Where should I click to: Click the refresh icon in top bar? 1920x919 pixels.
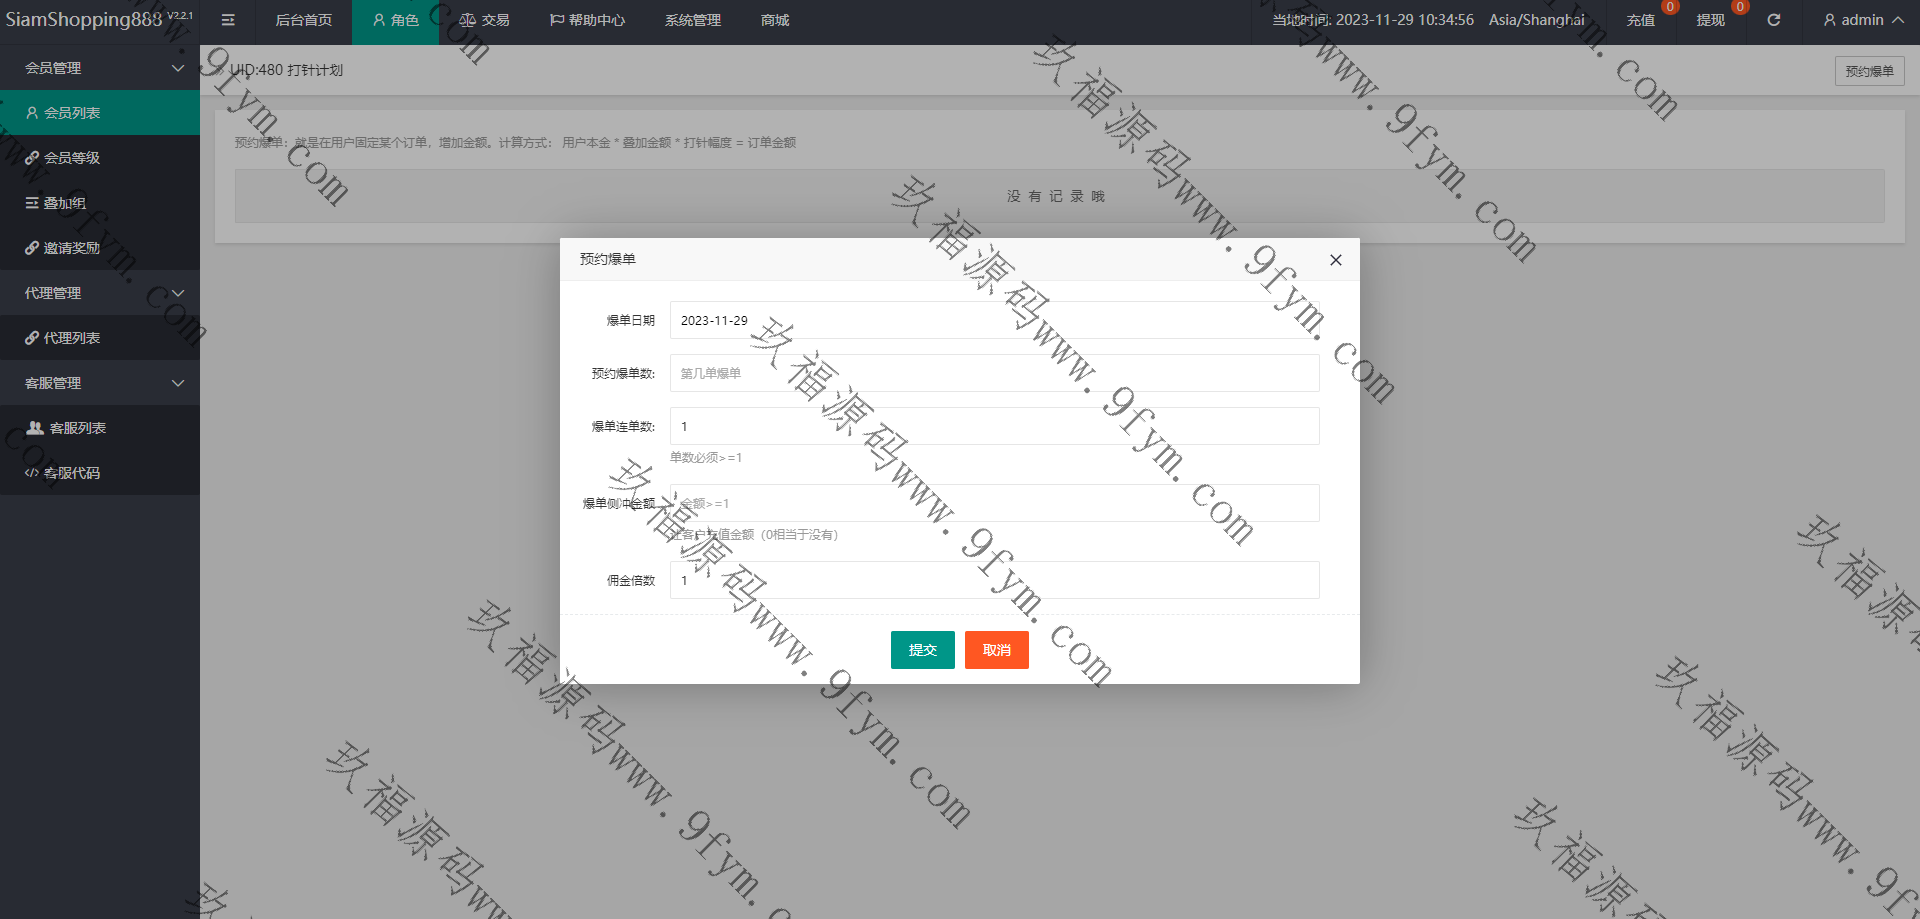[1773, 20]
